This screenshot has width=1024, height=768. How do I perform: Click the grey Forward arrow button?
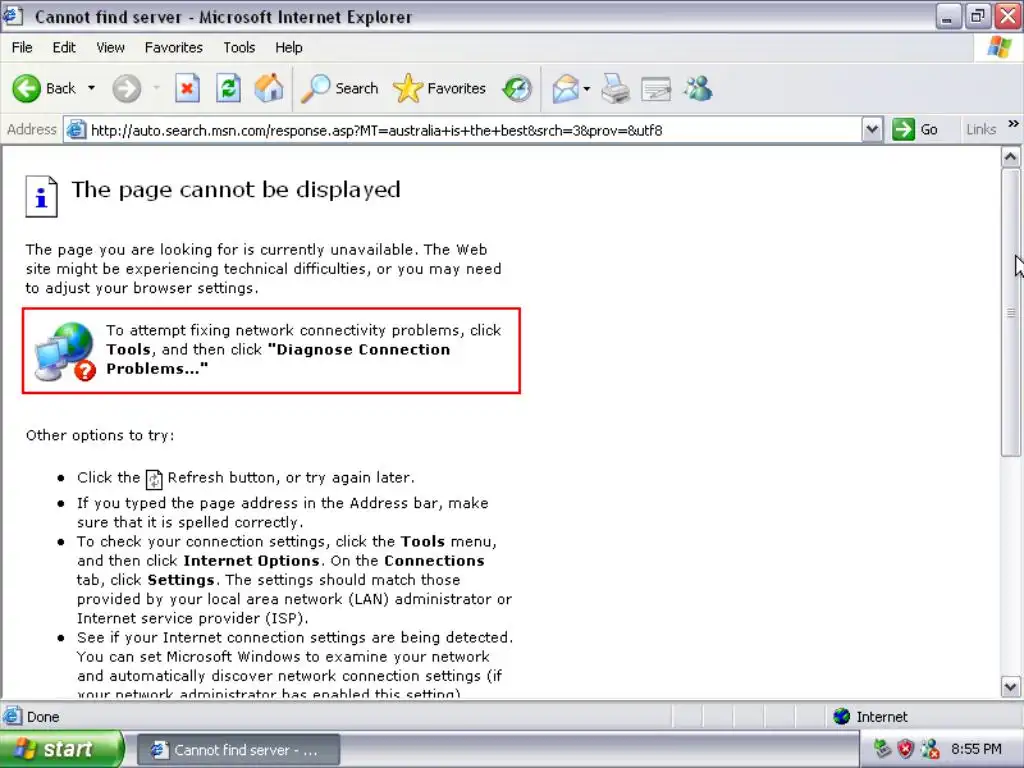coord(126,88)
